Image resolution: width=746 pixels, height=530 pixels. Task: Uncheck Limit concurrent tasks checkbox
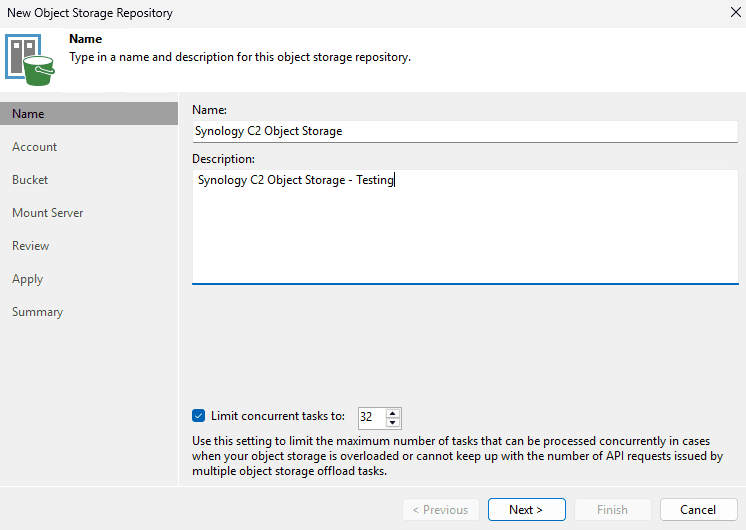point(198,416)
